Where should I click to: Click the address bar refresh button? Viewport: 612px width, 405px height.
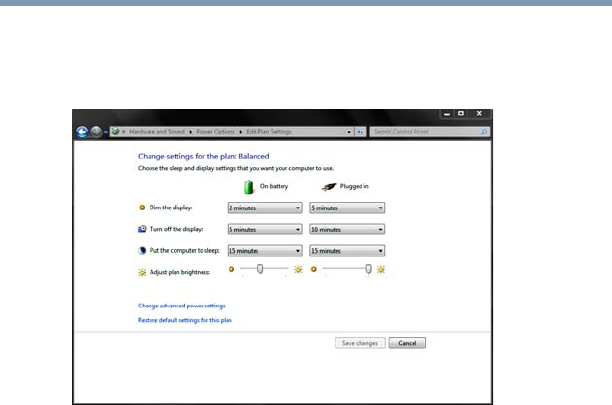click(x=360, y=132)
